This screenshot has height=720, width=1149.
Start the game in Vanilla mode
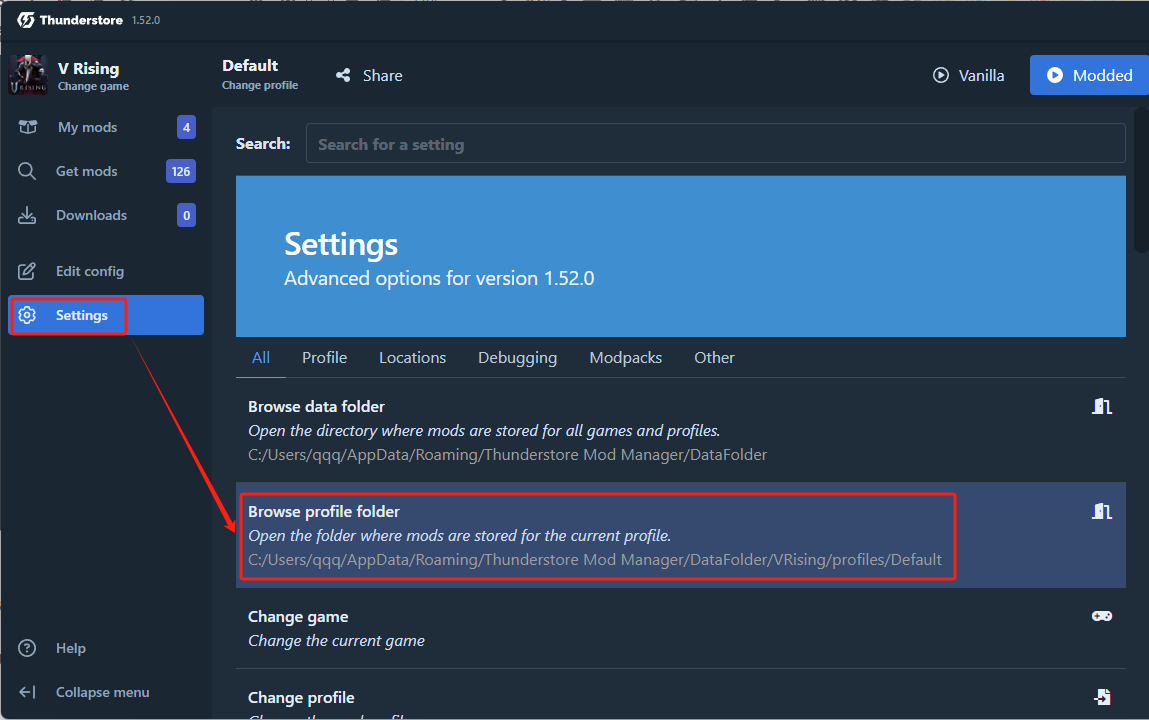[x=968, y=75]
